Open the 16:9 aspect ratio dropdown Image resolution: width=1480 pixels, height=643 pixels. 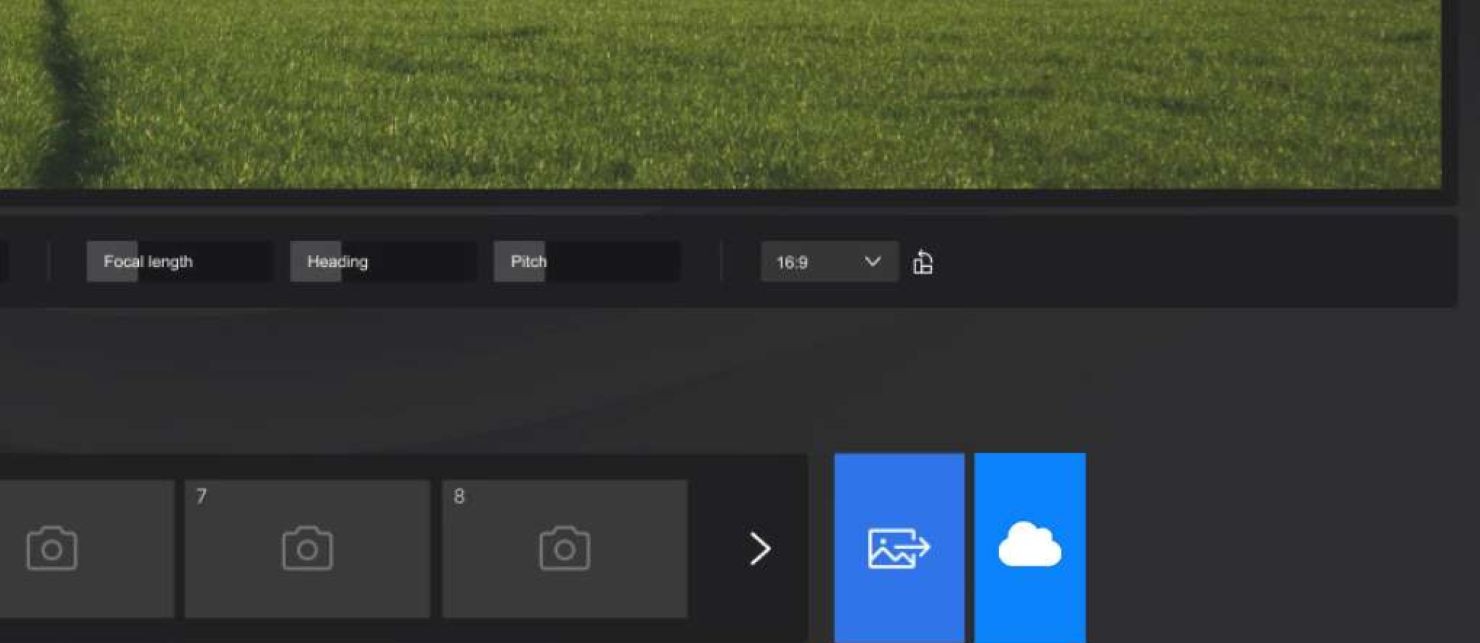pos(829,262)
